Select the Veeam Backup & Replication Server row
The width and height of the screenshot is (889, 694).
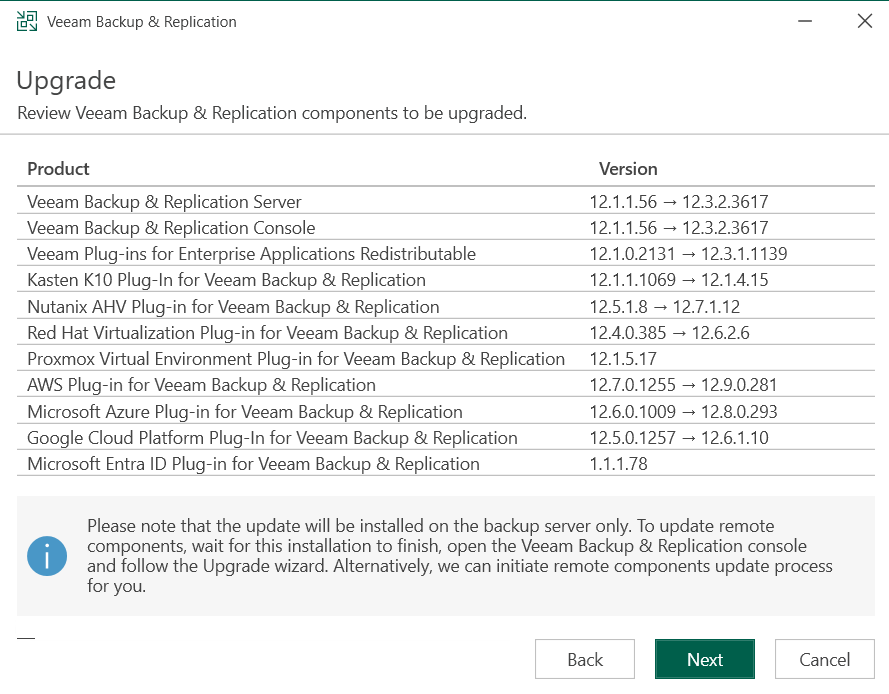(446, 201)
